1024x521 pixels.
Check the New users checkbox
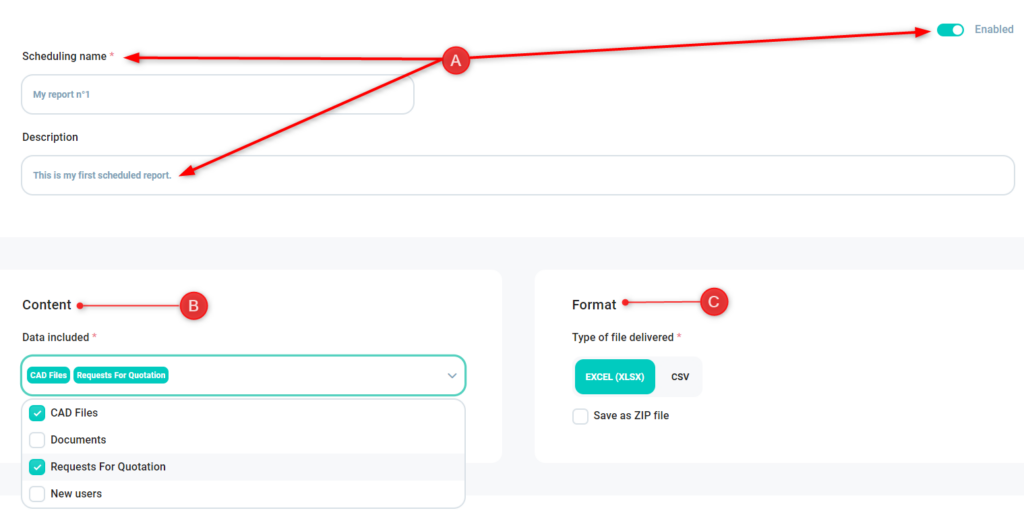click(x=38, y=494)
